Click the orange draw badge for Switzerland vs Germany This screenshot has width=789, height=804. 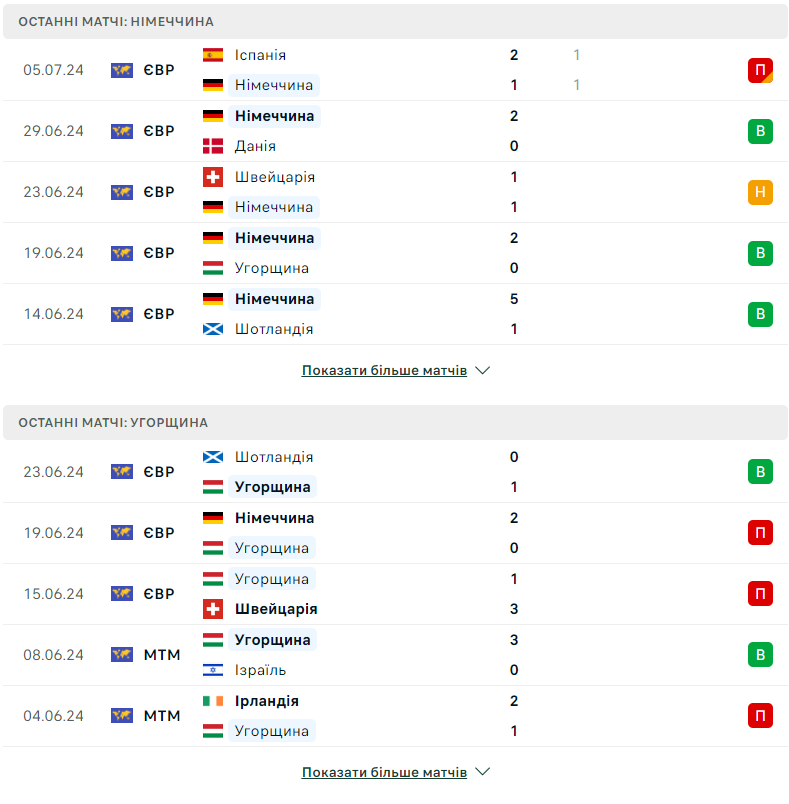coord(760,192)
